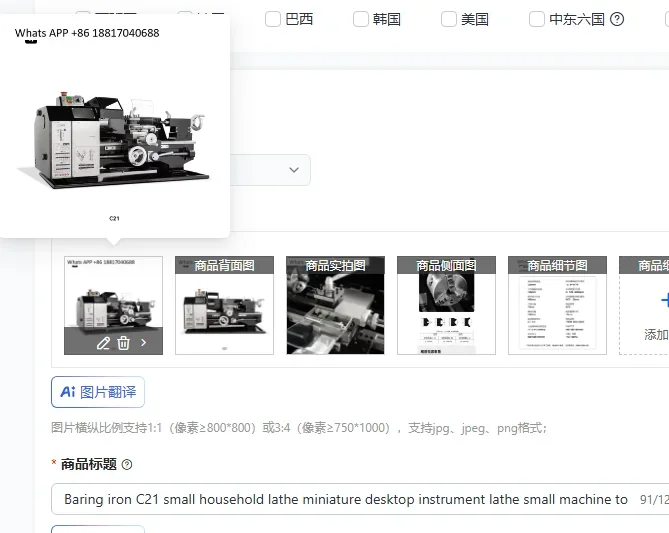The width and height of the screenshot is (669, 533).
Task: Delete first image with trash icon
Action: (x=124, y=343)
